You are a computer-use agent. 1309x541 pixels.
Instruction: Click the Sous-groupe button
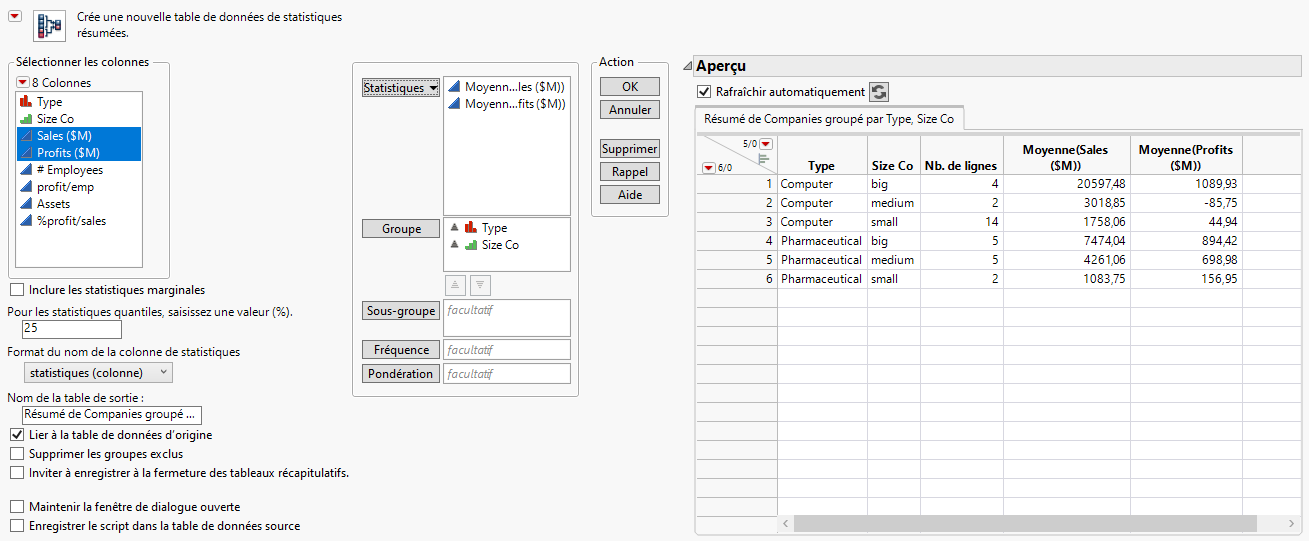[401, 311]
